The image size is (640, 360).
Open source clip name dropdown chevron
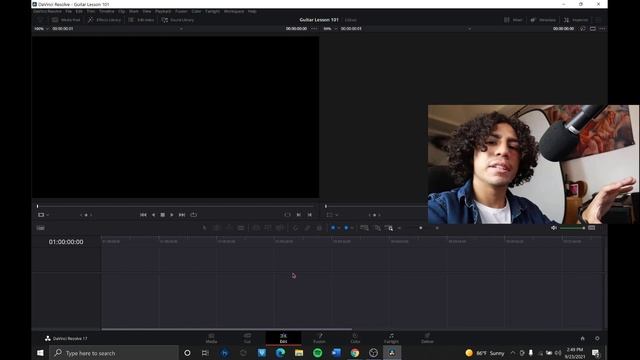pos(181,29)
